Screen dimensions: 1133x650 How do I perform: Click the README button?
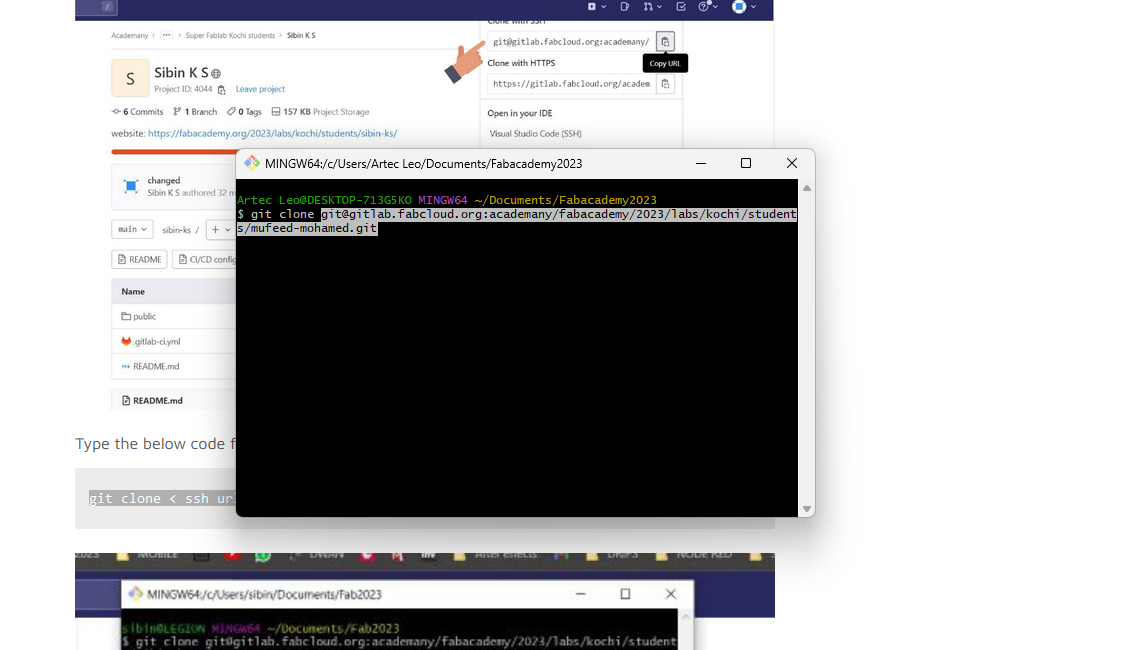139,259
